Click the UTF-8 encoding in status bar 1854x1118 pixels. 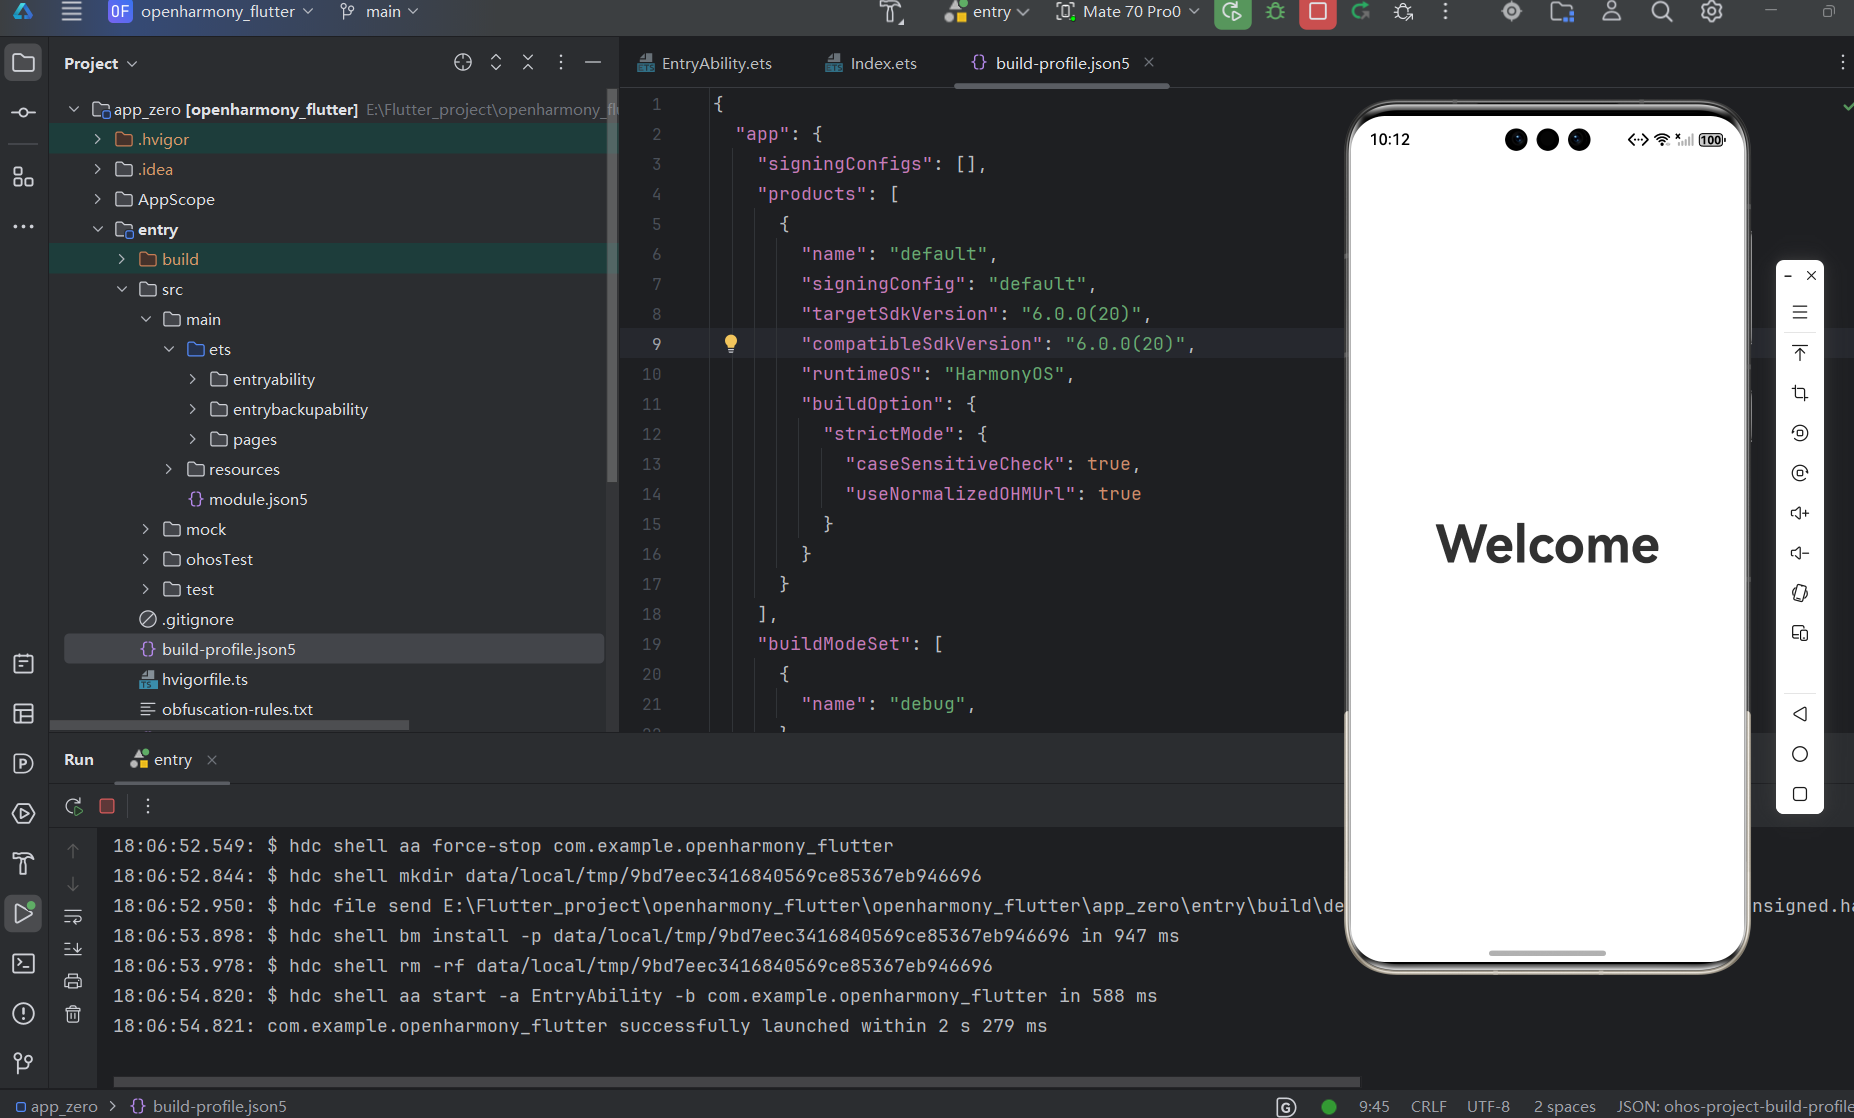tap(1488, 1106)
